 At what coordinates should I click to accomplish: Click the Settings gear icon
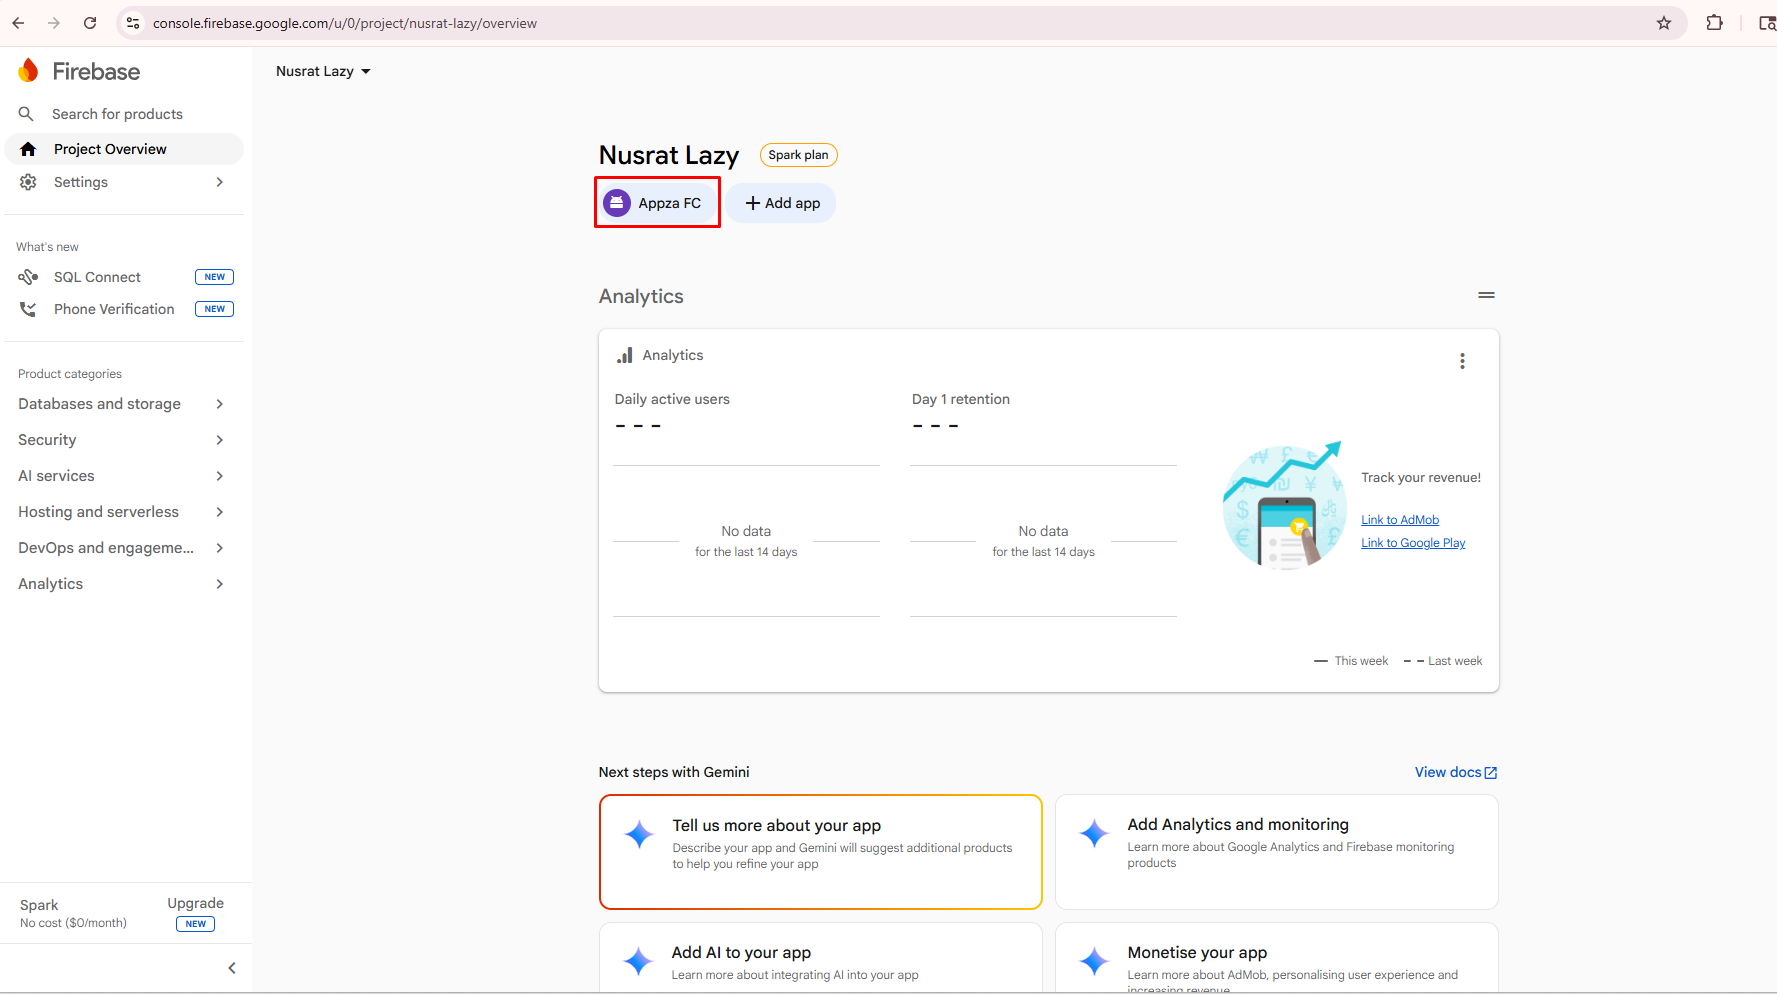point(28,182)
